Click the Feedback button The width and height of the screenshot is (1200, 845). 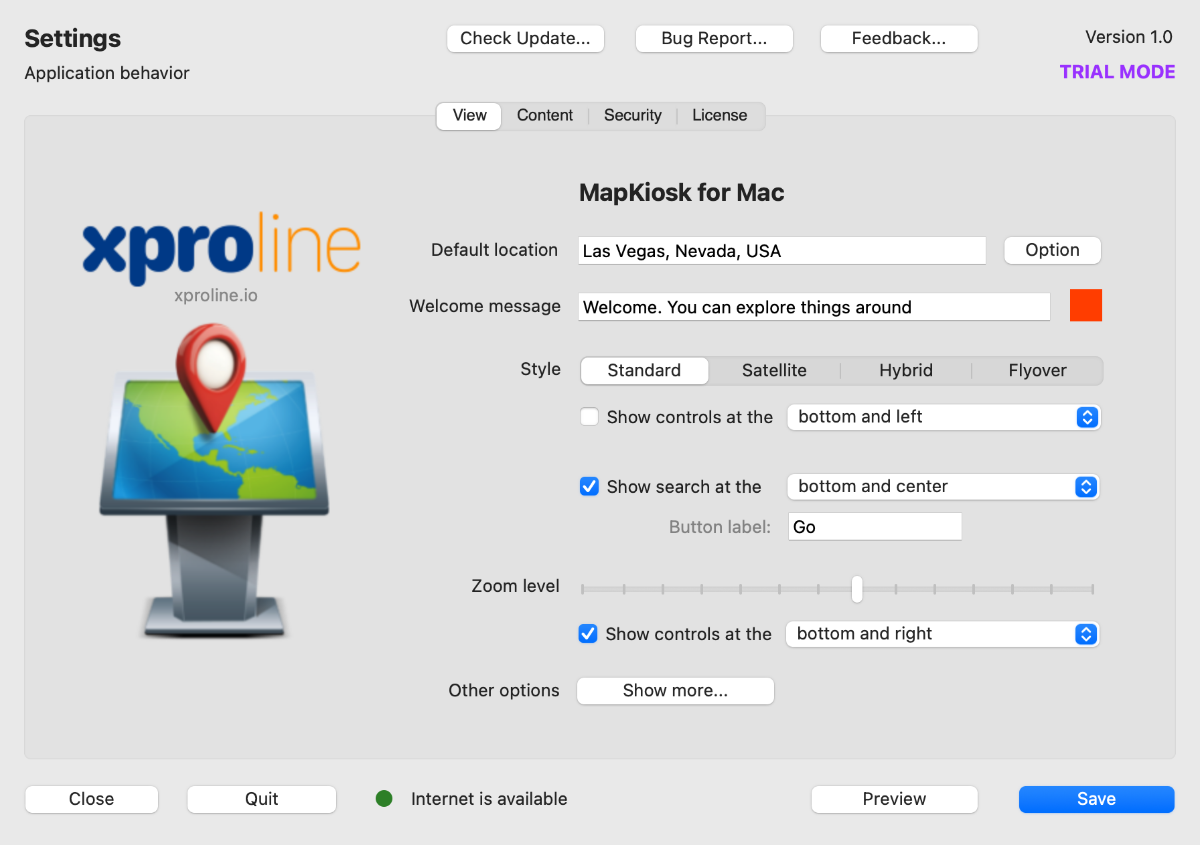pos(899,39)
